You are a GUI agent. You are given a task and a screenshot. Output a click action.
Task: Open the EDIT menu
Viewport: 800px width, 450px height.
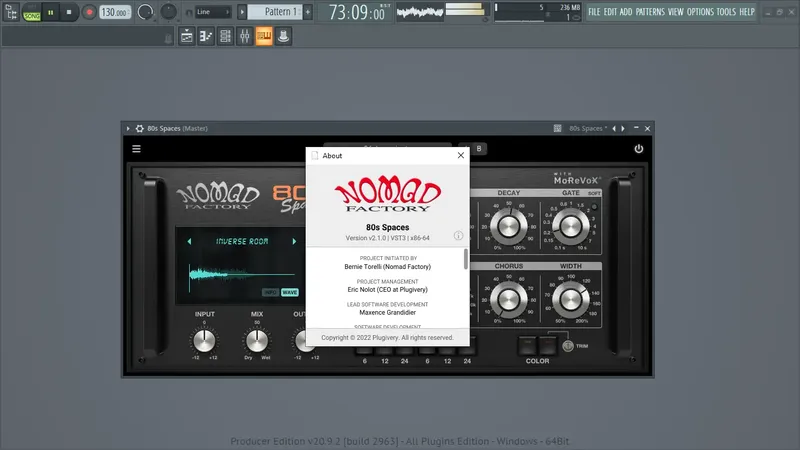point(610,12)
